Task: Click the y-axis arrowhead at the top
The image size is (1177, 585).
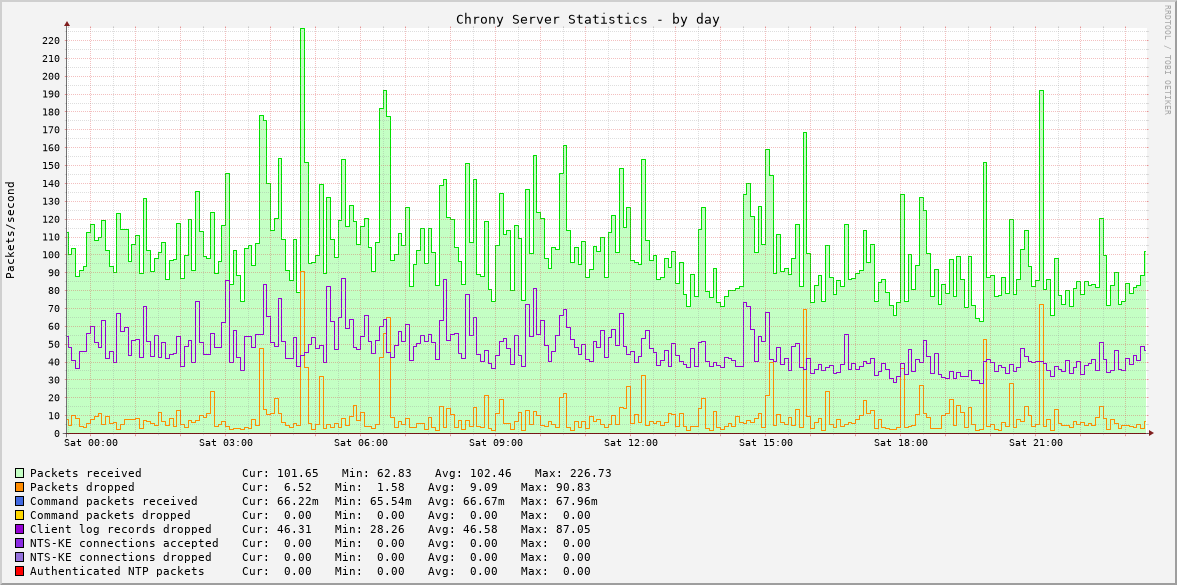Action: pos(67,24)
